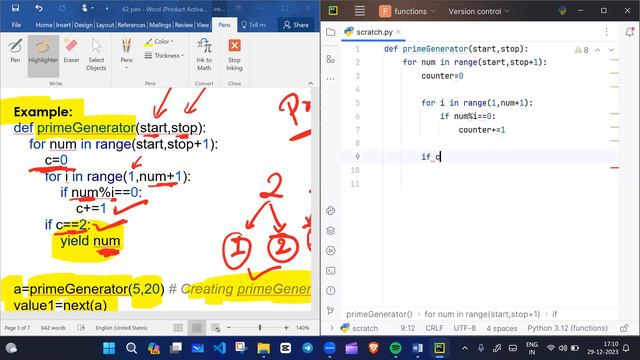Open More tool windows ellipsis
The width and height of the screenshot is (640, 360).
331,78
